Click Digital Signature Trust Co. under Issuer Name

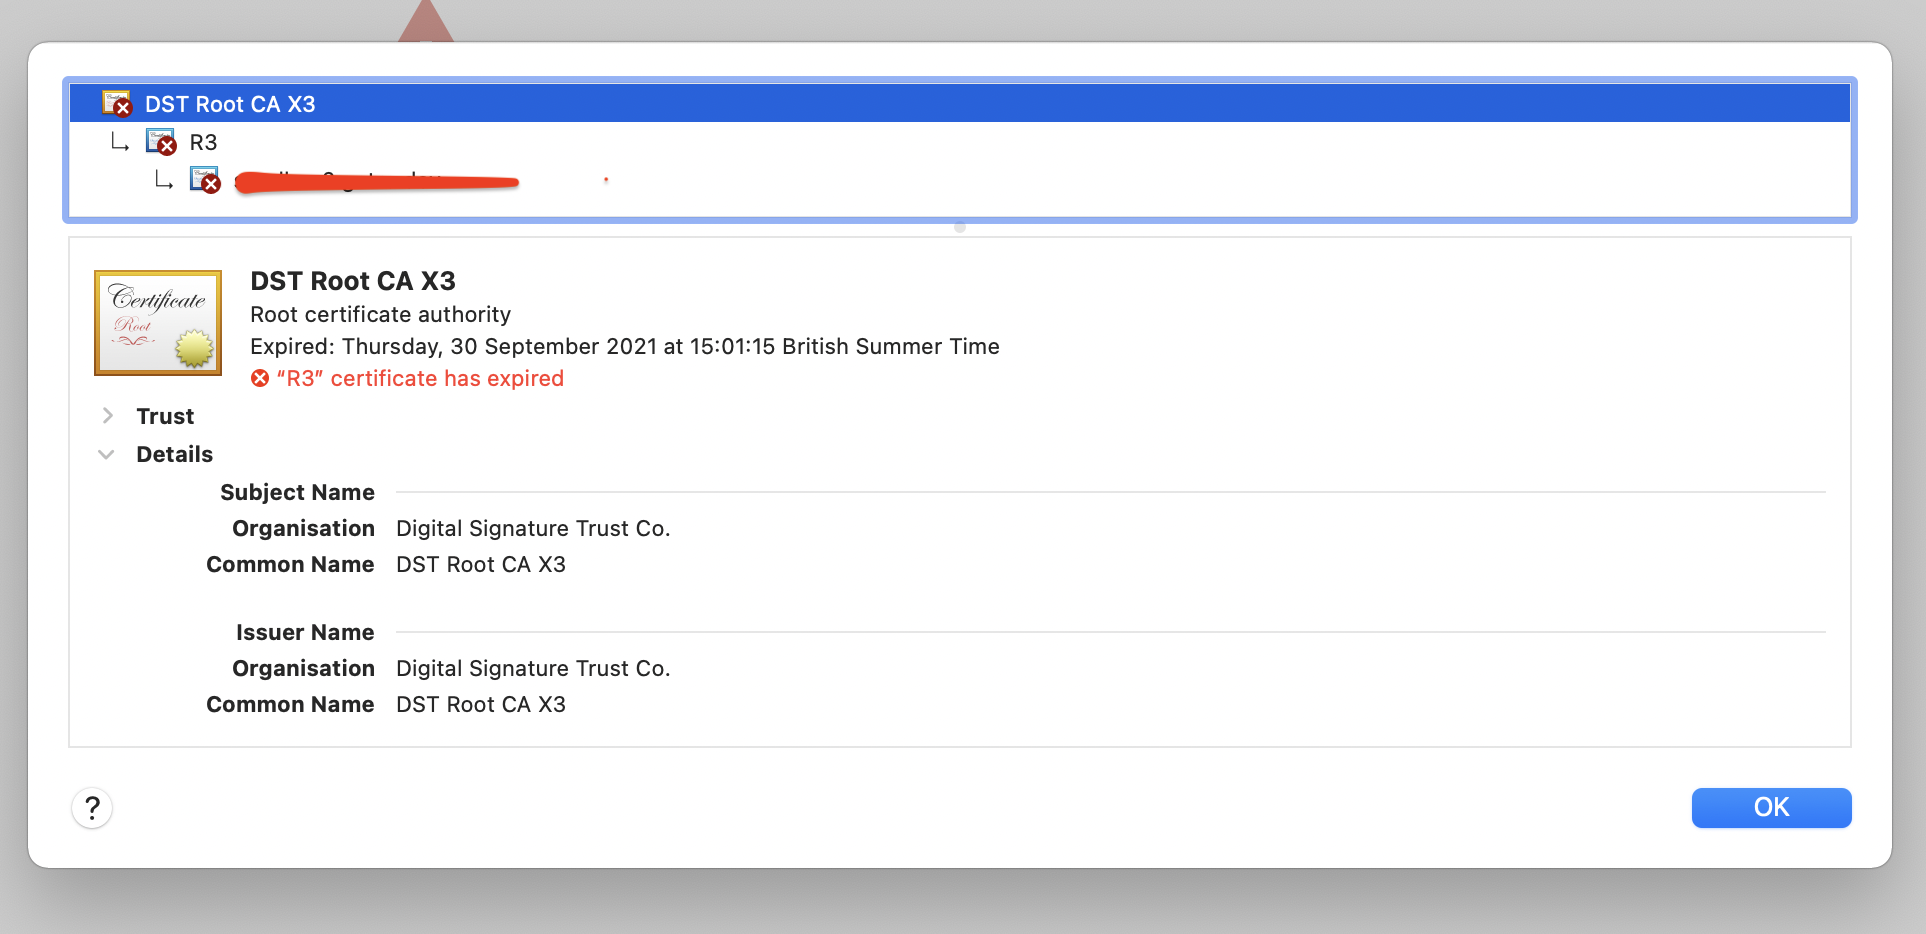(x=533, y=668)
